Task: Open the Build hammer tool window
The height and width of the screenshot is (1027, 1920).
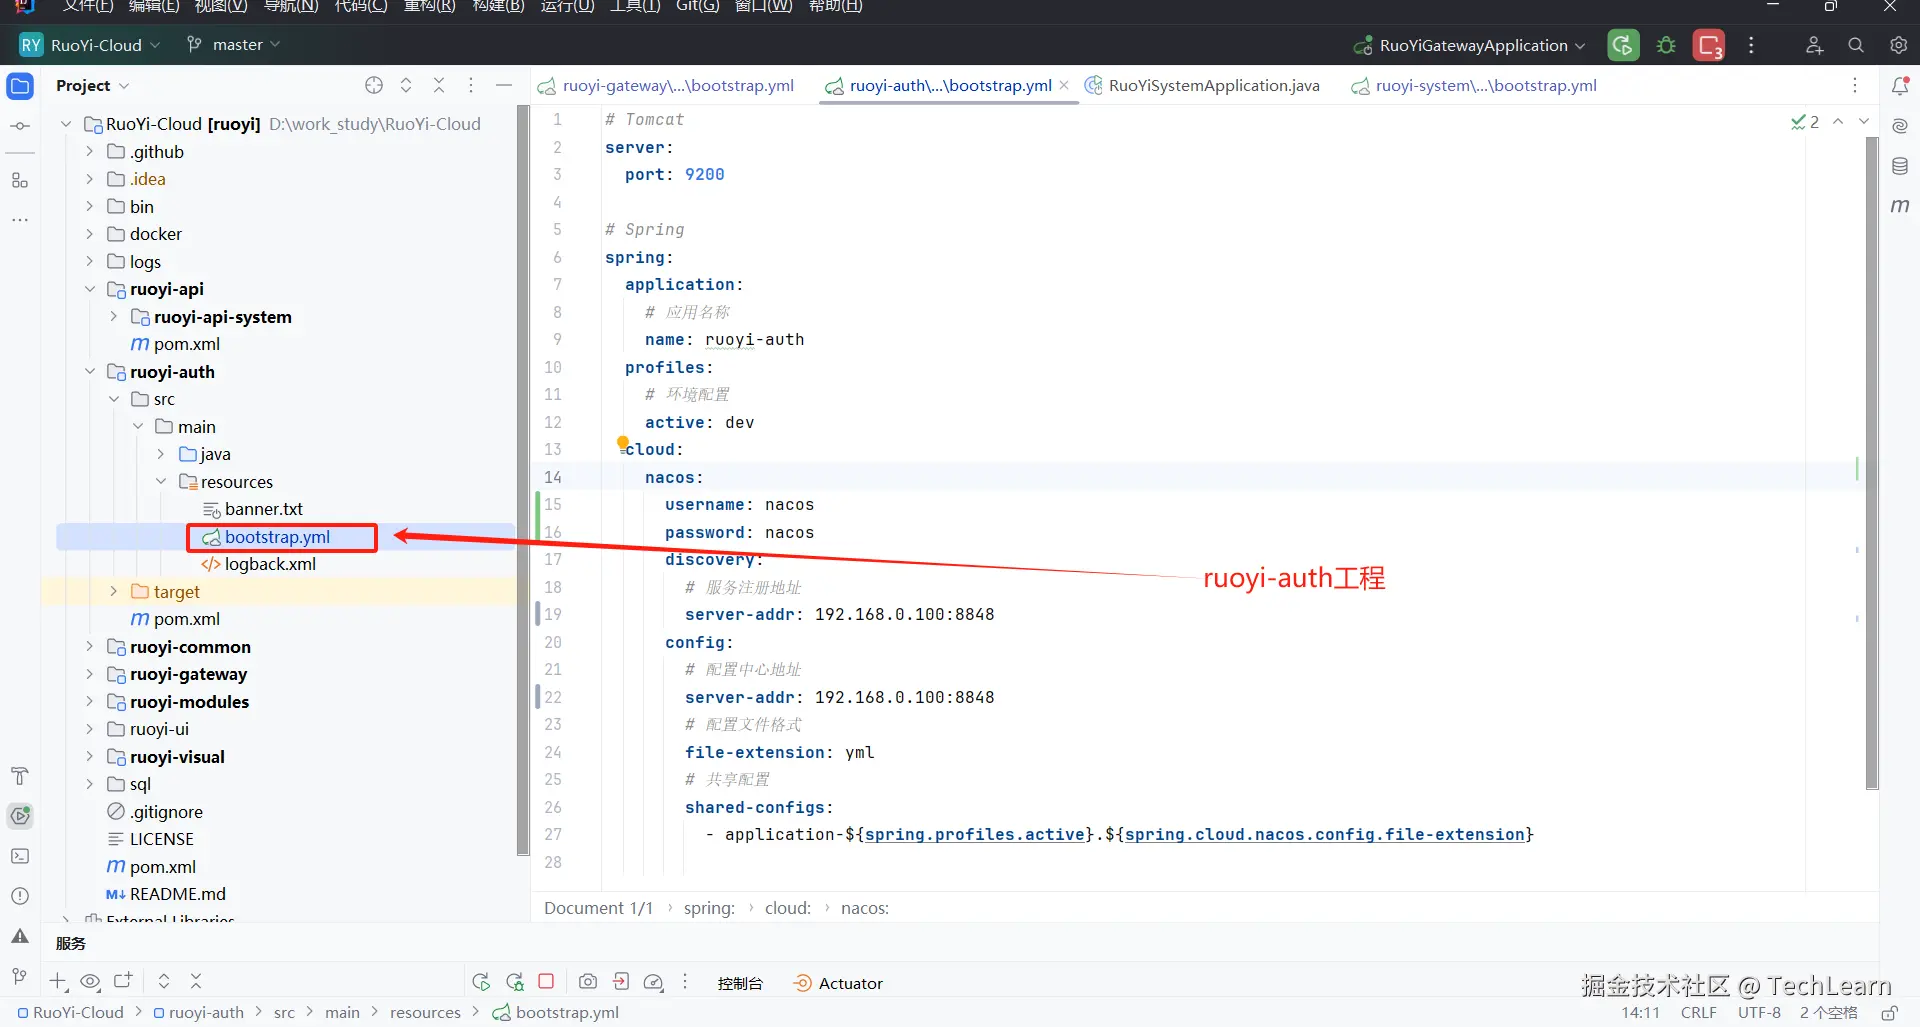Action: pos(20,776)
